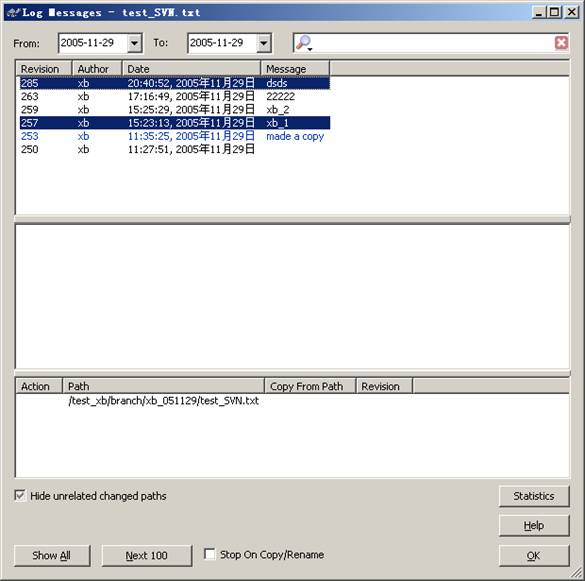
Task: Clear the filter with red X icon
Action: (x=561, y=43)
